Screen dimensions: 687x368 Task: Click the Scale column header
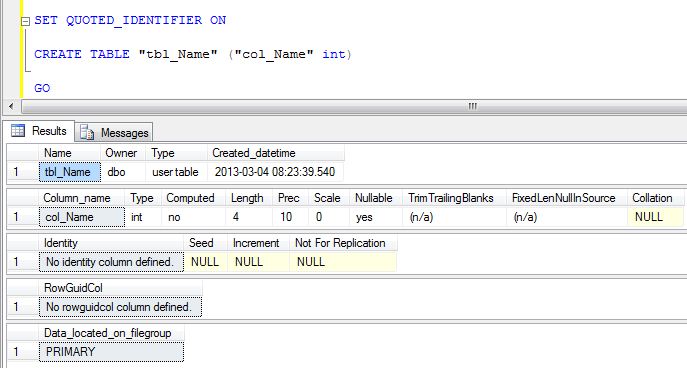(x=329, y=198)
